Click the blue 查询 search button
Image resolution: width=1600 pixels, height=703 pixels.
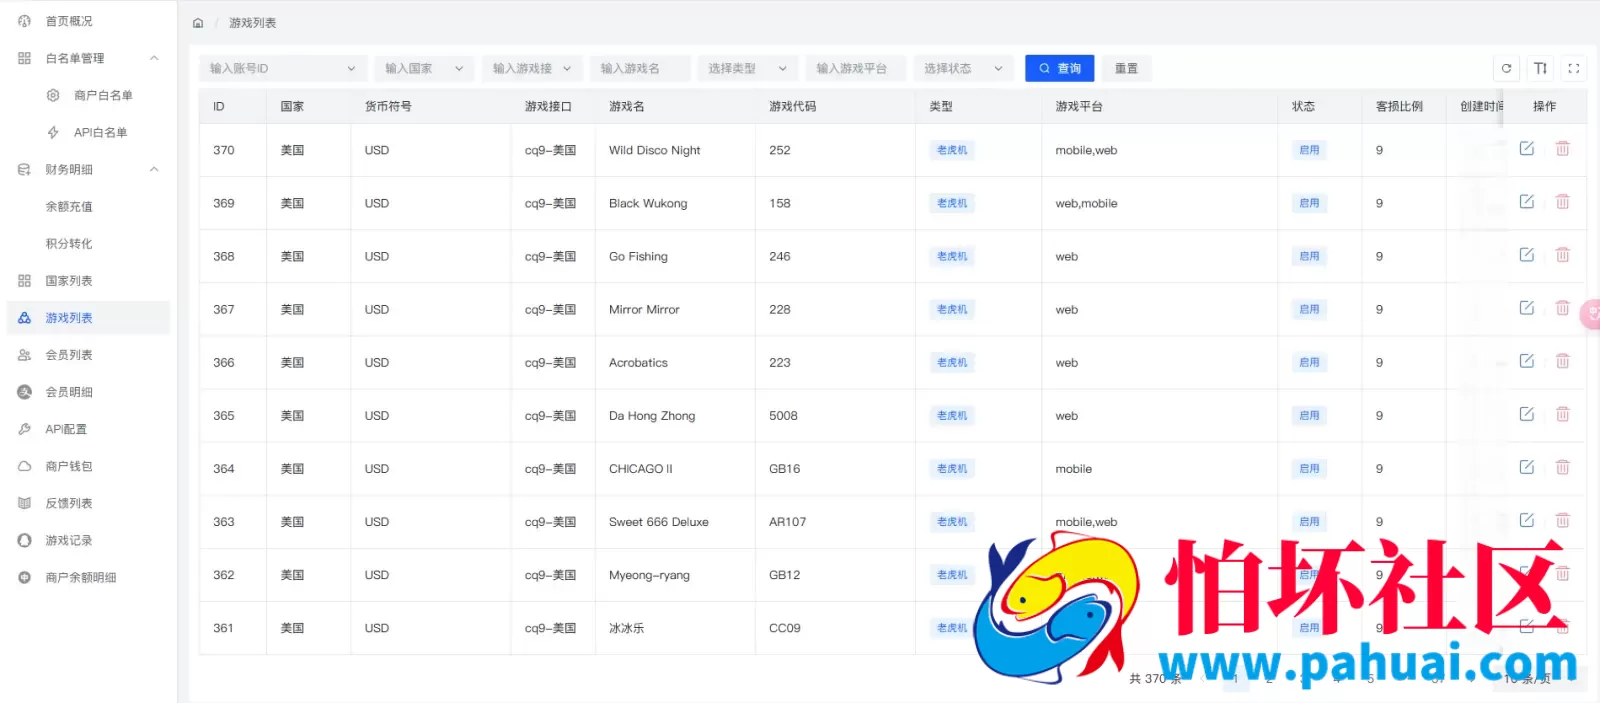[1059, 68]
